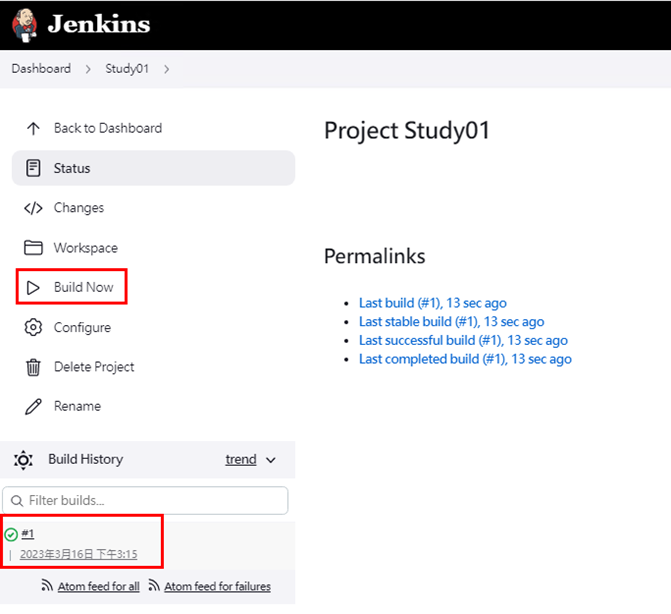Open the Last successful build (#1) link
Screen dimensions: 671x614
pyautogui.click(x=463, y=341)
